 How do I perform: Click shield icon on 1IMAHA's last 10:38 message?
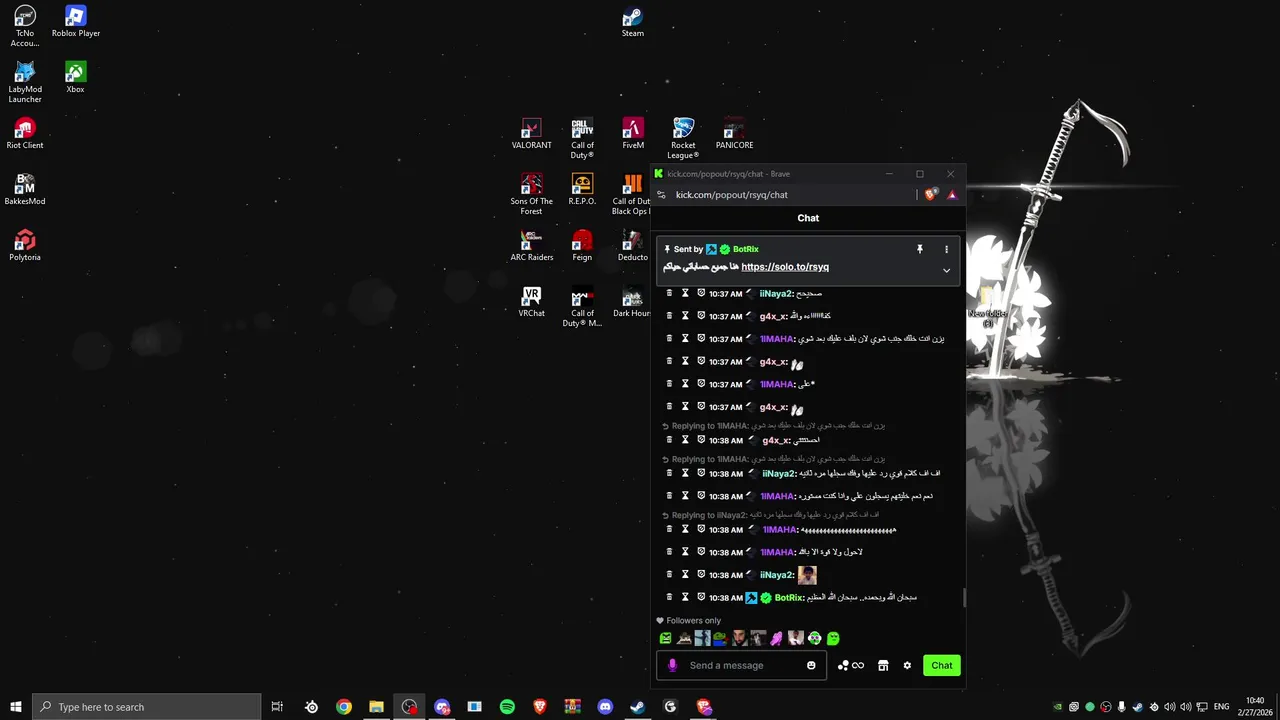coord(701,551)
